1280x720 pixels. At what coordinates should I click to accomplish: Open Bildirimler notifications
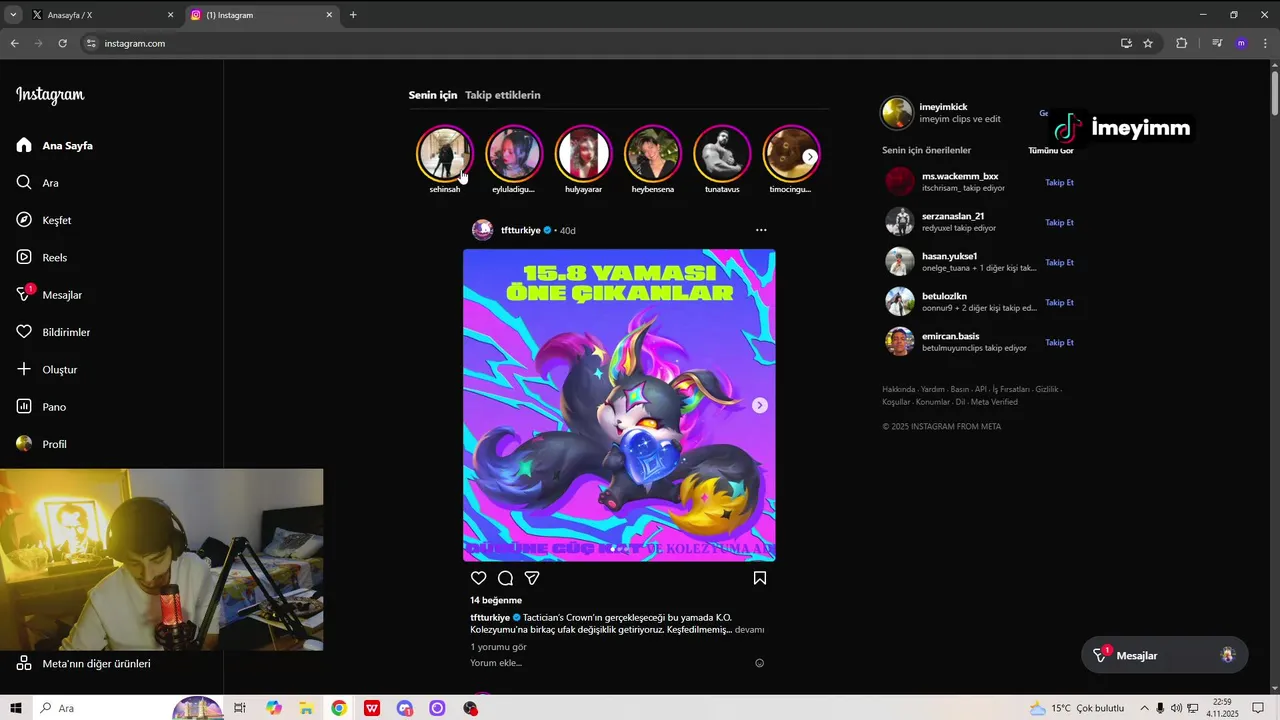click(53, 332)
